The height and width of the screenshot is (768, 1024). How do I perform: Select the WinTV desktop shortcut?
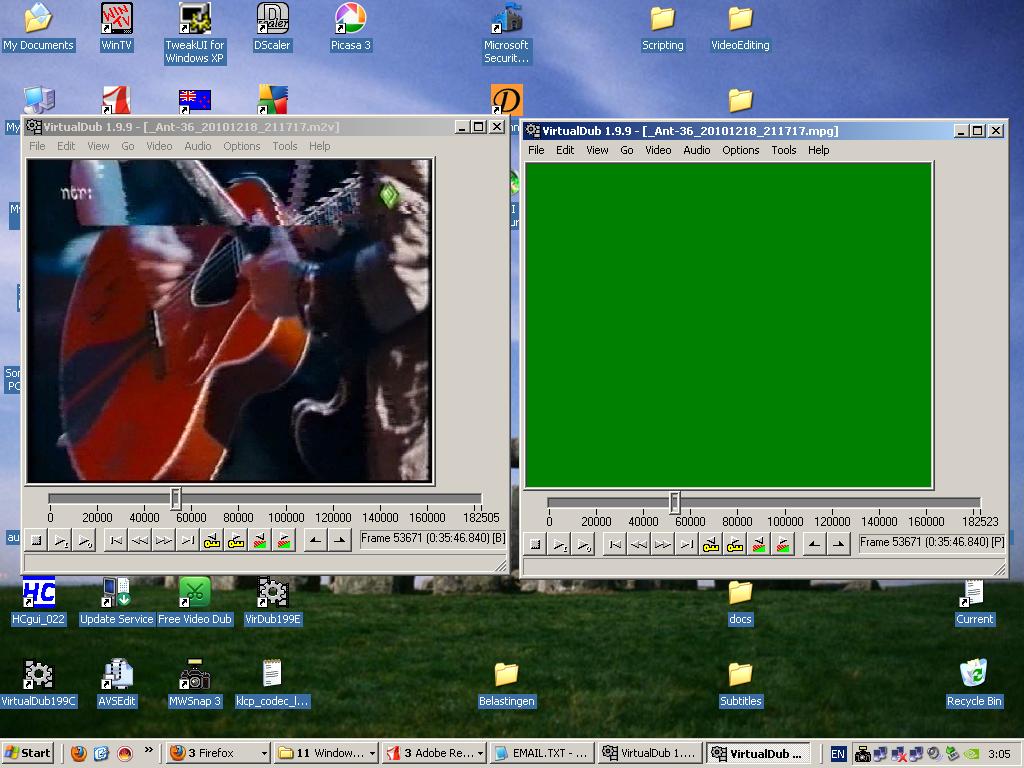(x=116, y=27)
